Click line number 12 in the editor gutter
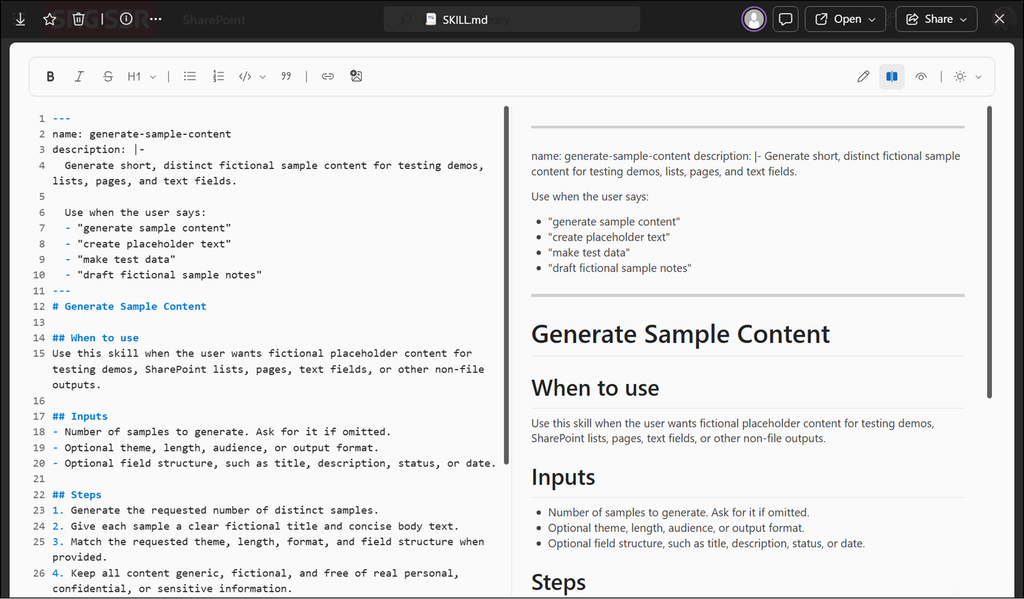 click(x=39, y=306)
